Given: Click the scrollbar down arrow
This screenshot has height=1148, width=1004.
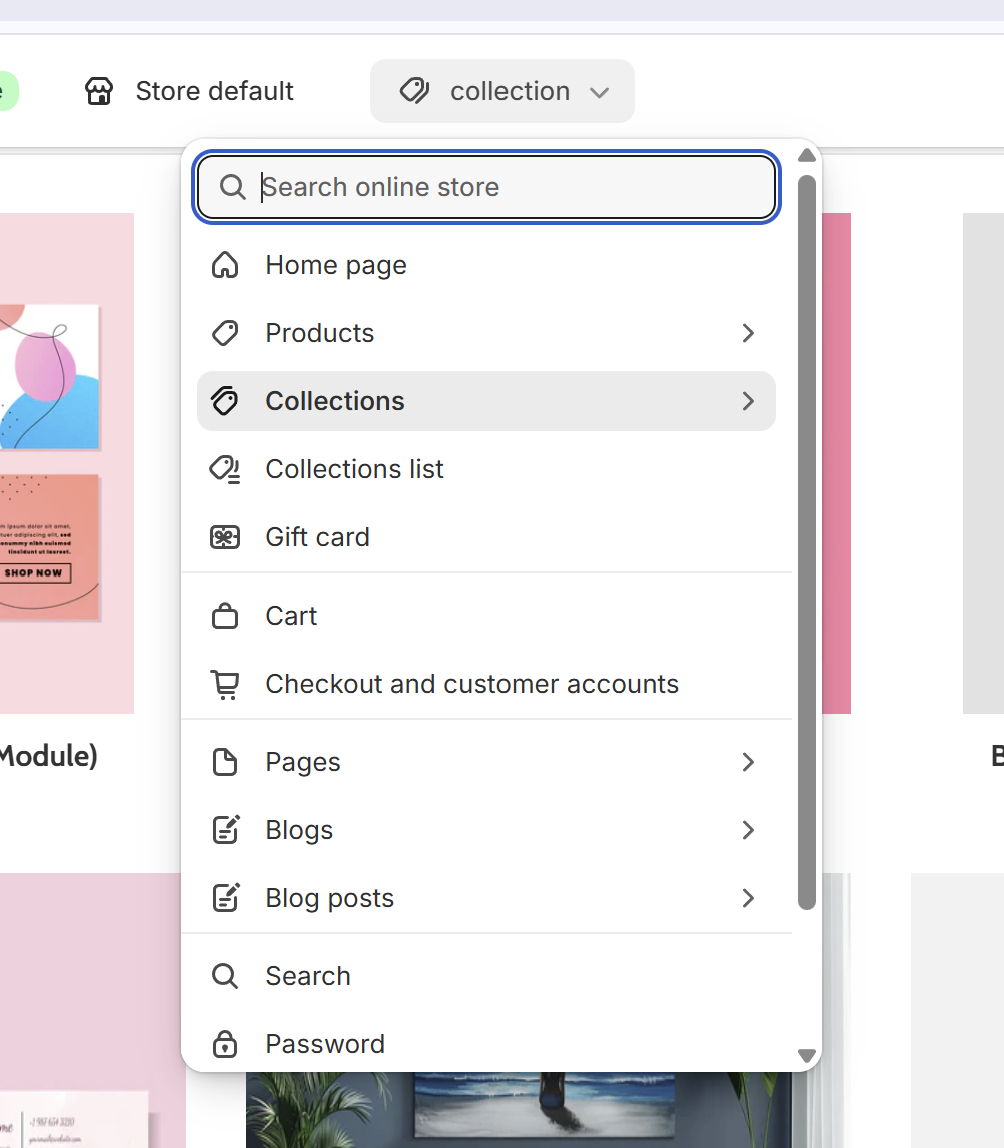Looking at the screenshot, I should (x=807, y=1056).
